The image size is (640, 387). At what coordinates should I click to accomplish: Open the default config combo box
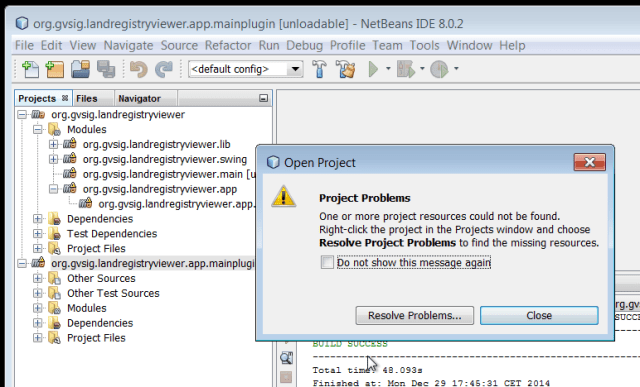[x=246, y=69]
